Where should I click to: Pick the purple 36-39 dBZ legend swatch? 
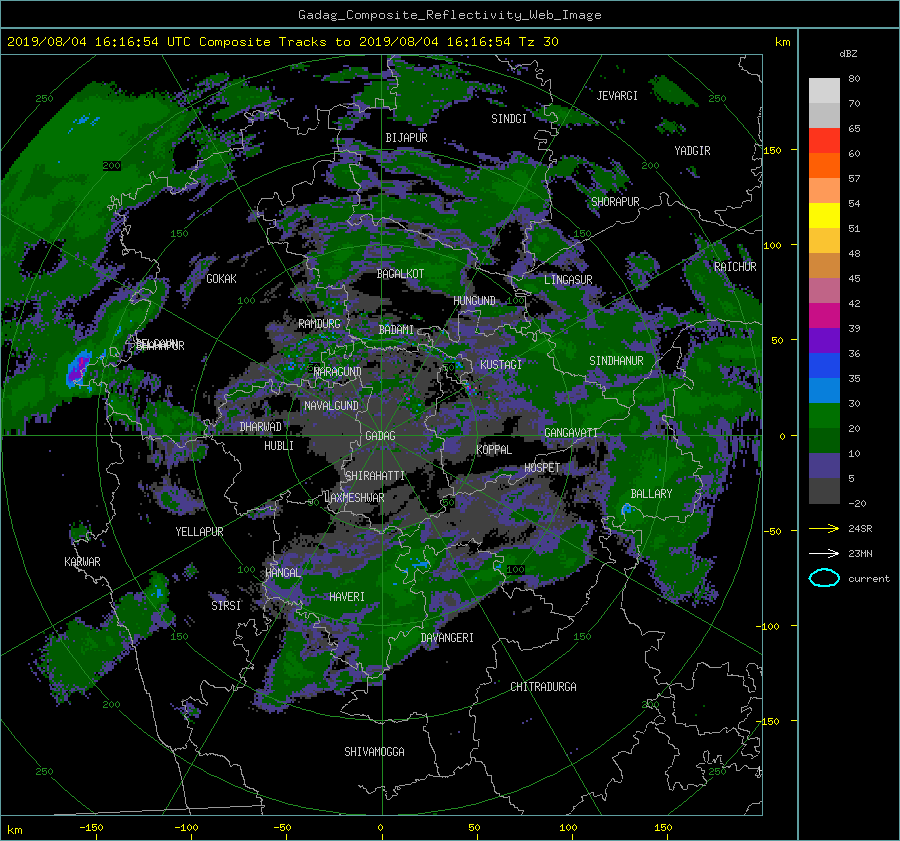pos(824,341)
